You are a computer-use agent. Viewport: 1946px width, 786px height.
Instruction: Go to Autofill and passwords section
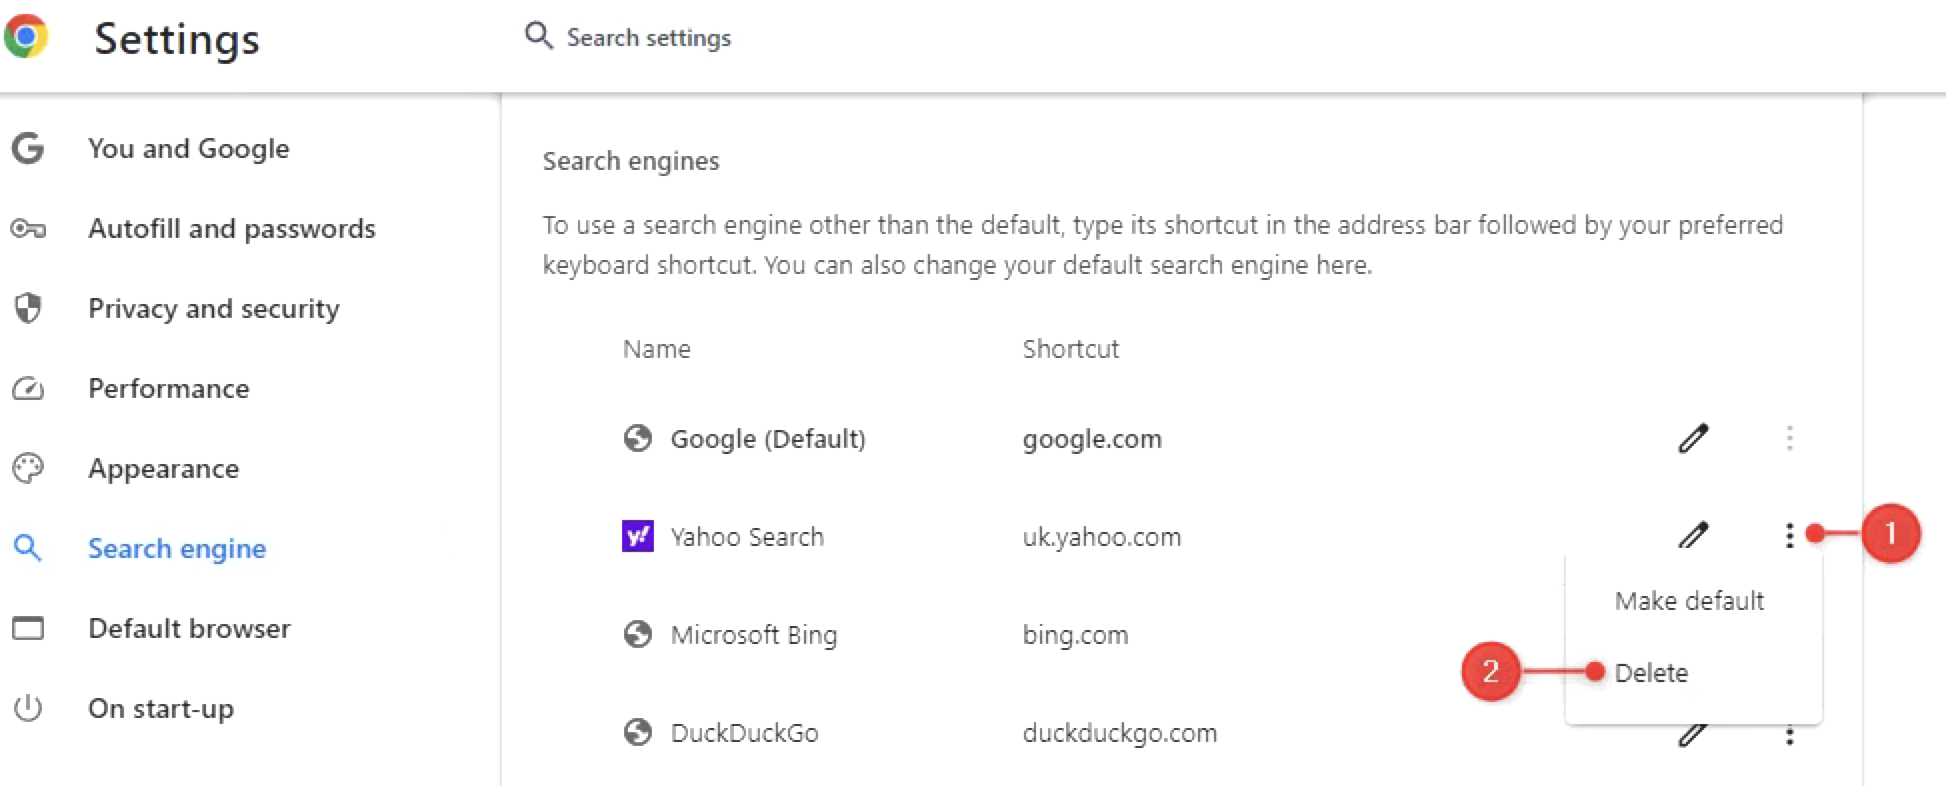pos(231,229)
